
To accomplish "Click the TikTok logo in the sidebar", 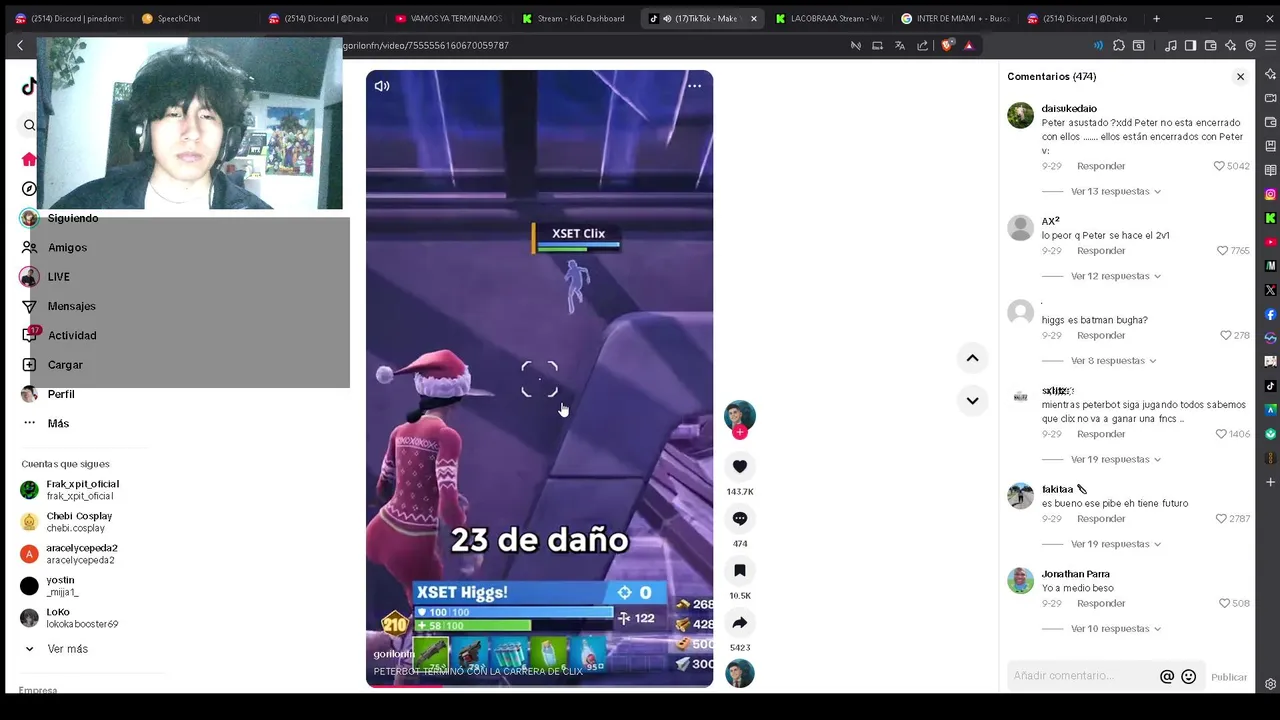I will (x=29, y=87).
